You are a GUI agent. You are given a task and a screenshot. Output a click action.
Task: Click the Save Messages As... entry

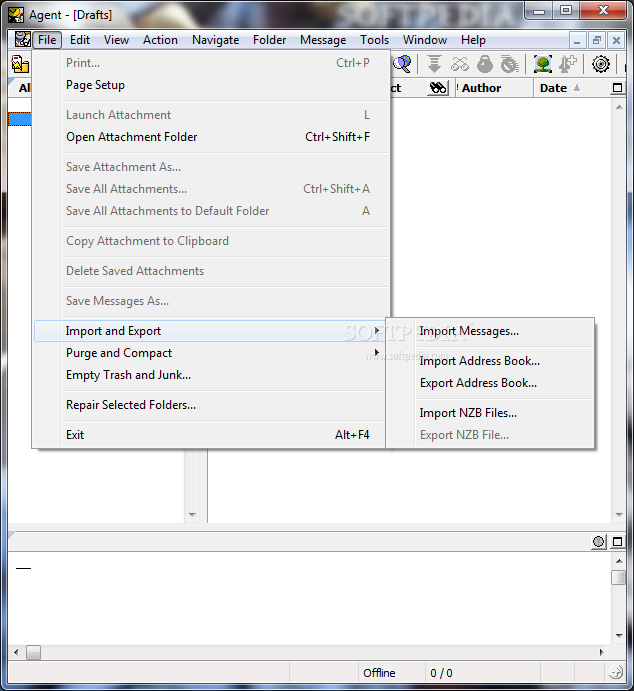pos(211,301)
